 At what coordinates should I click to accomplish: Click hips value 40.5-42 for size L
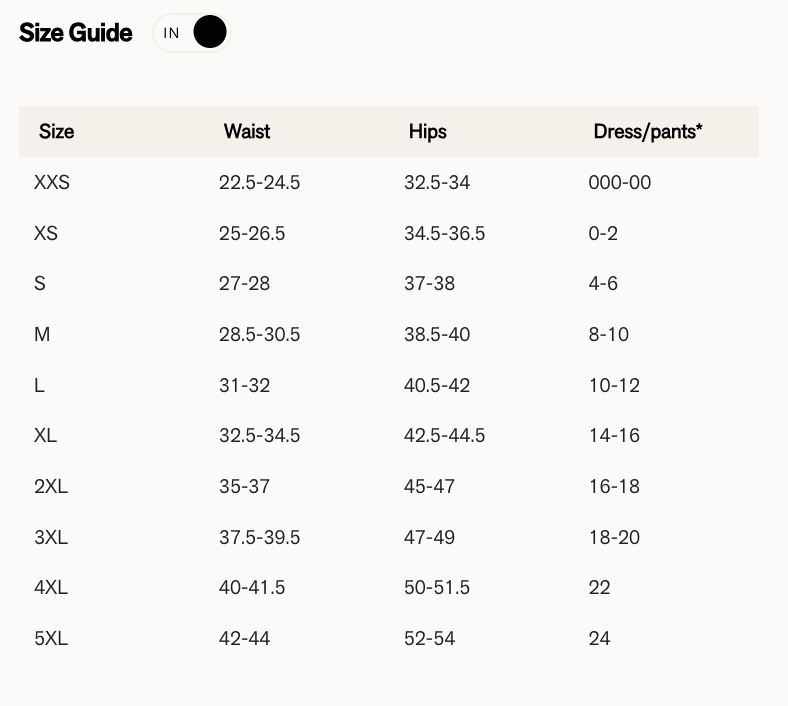pyautogui.click(x=437, y=386)
